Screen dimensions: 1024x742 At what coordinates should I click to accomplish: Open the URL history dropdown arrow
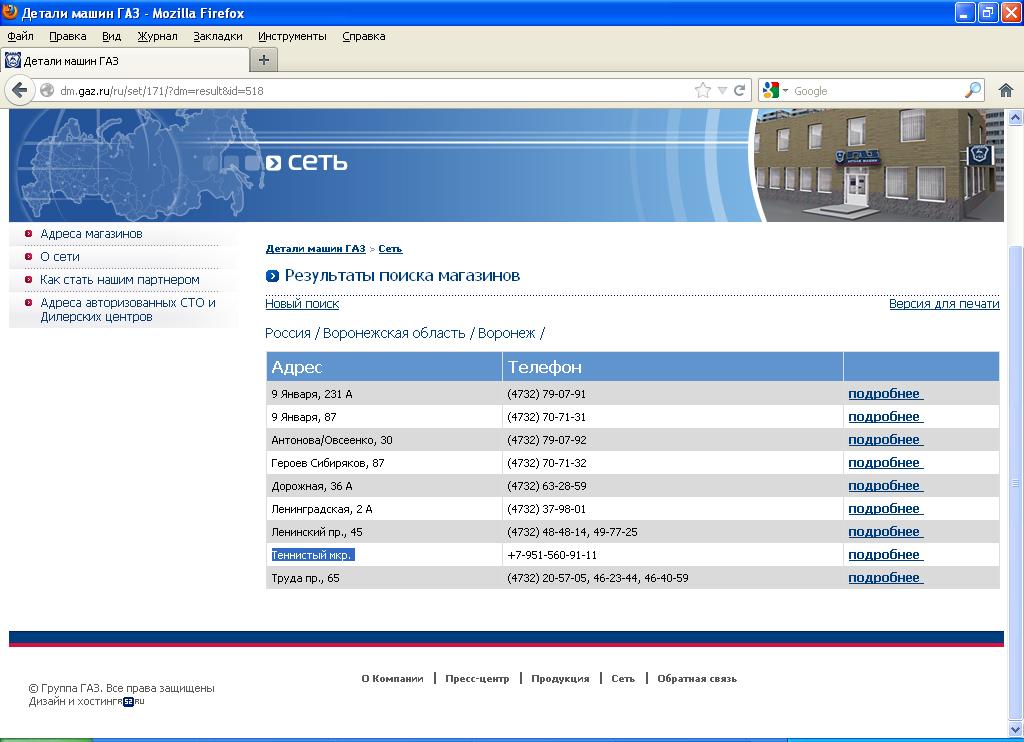click(722, 90)
